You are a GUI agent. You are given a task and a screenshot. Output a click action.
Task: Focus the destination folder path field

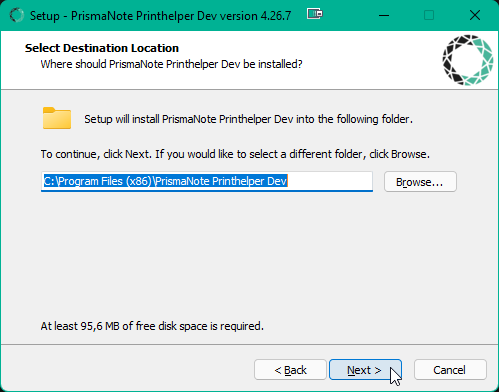(207, 181)
